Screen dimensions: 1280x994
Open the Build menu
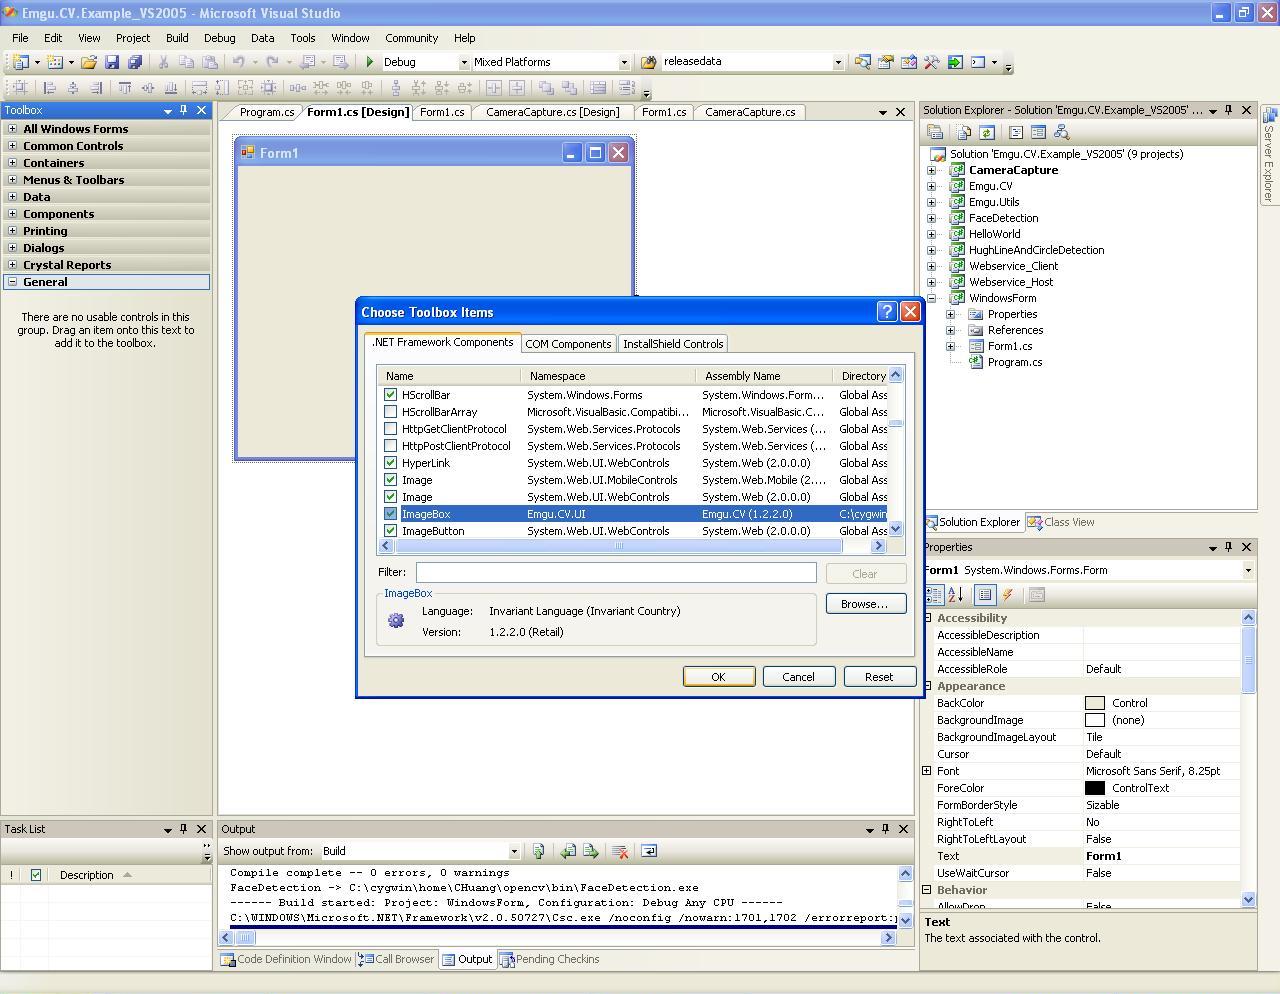click(x=177, y=38)
